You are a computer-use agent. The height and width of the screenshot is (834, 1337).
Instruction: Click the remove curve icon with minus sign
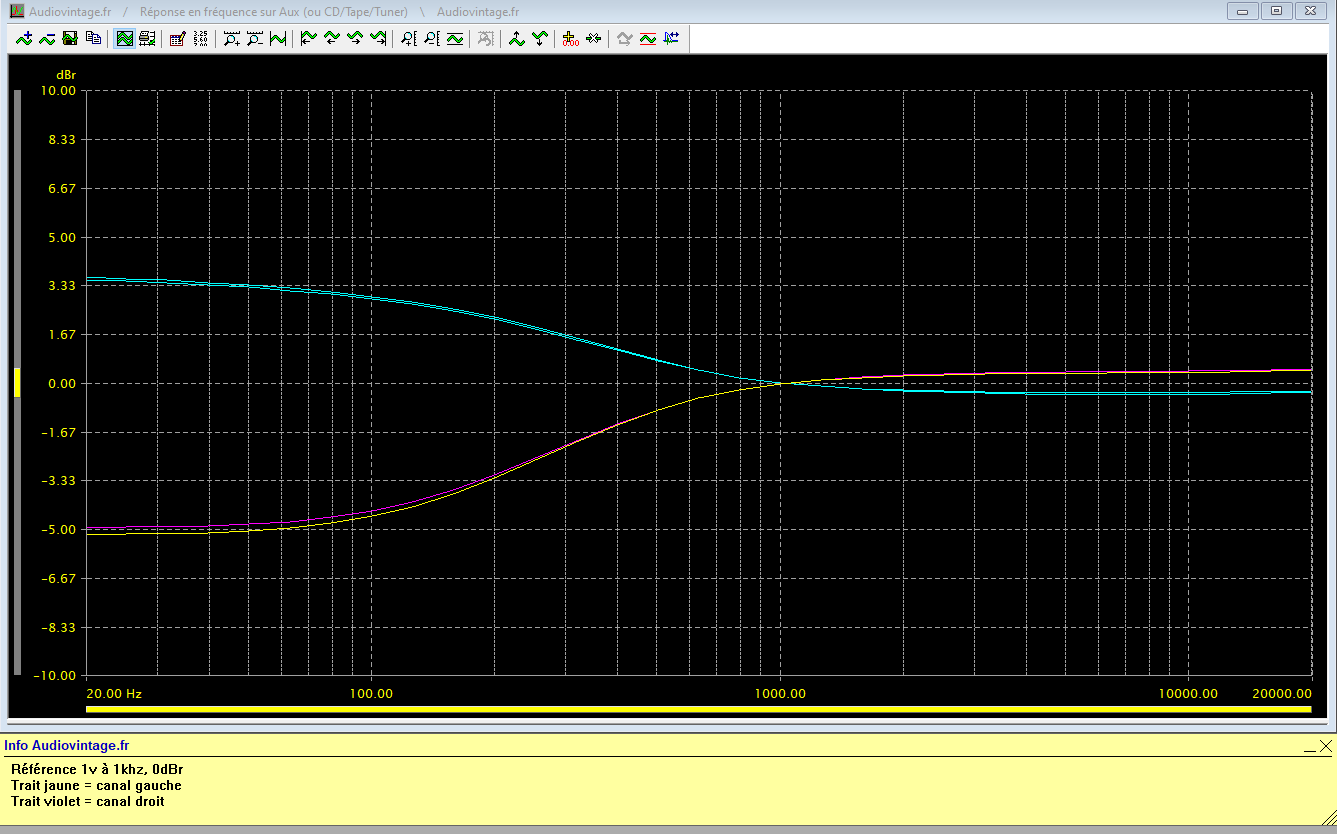pyautogui.click(x=47, y=39)
